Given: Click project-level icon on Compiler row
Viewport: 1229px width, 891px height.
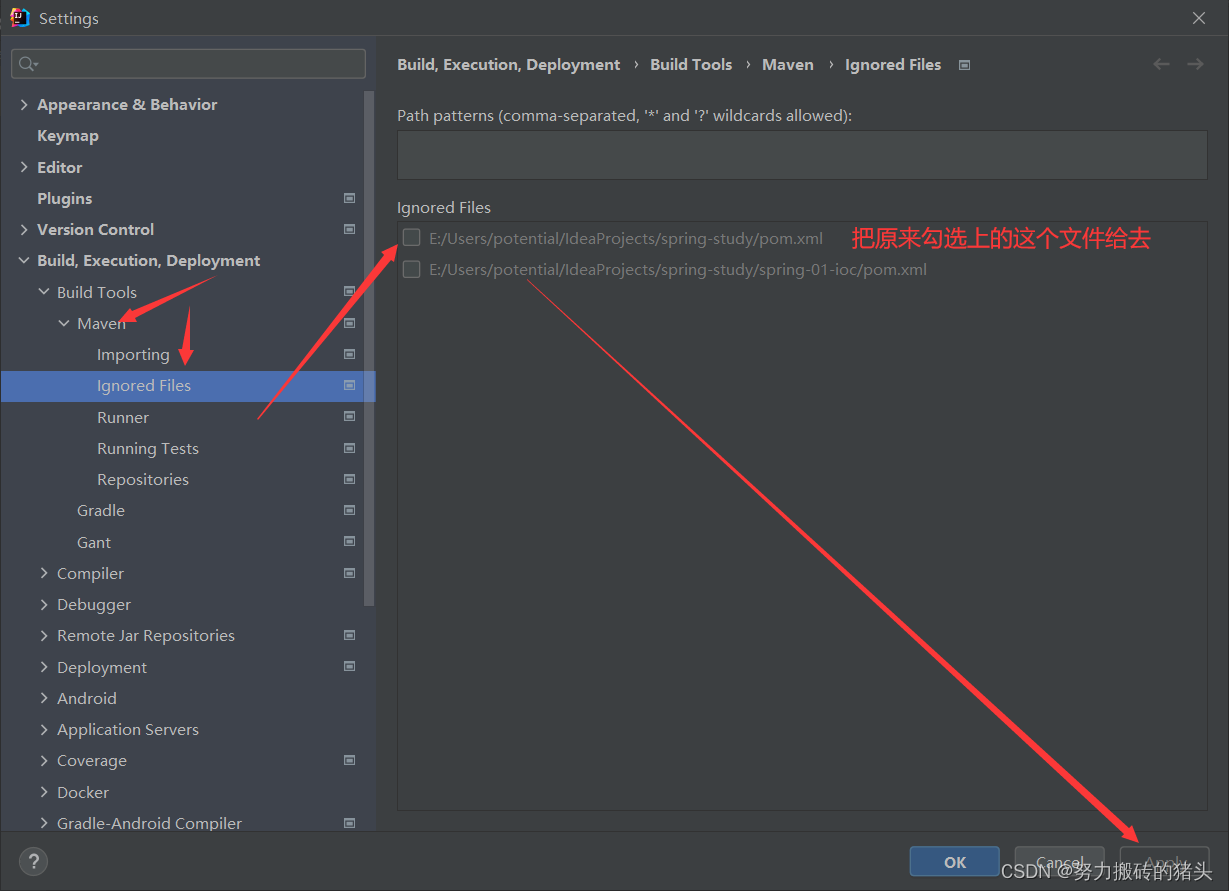Looking at the screenshot, I should (349, 573).
